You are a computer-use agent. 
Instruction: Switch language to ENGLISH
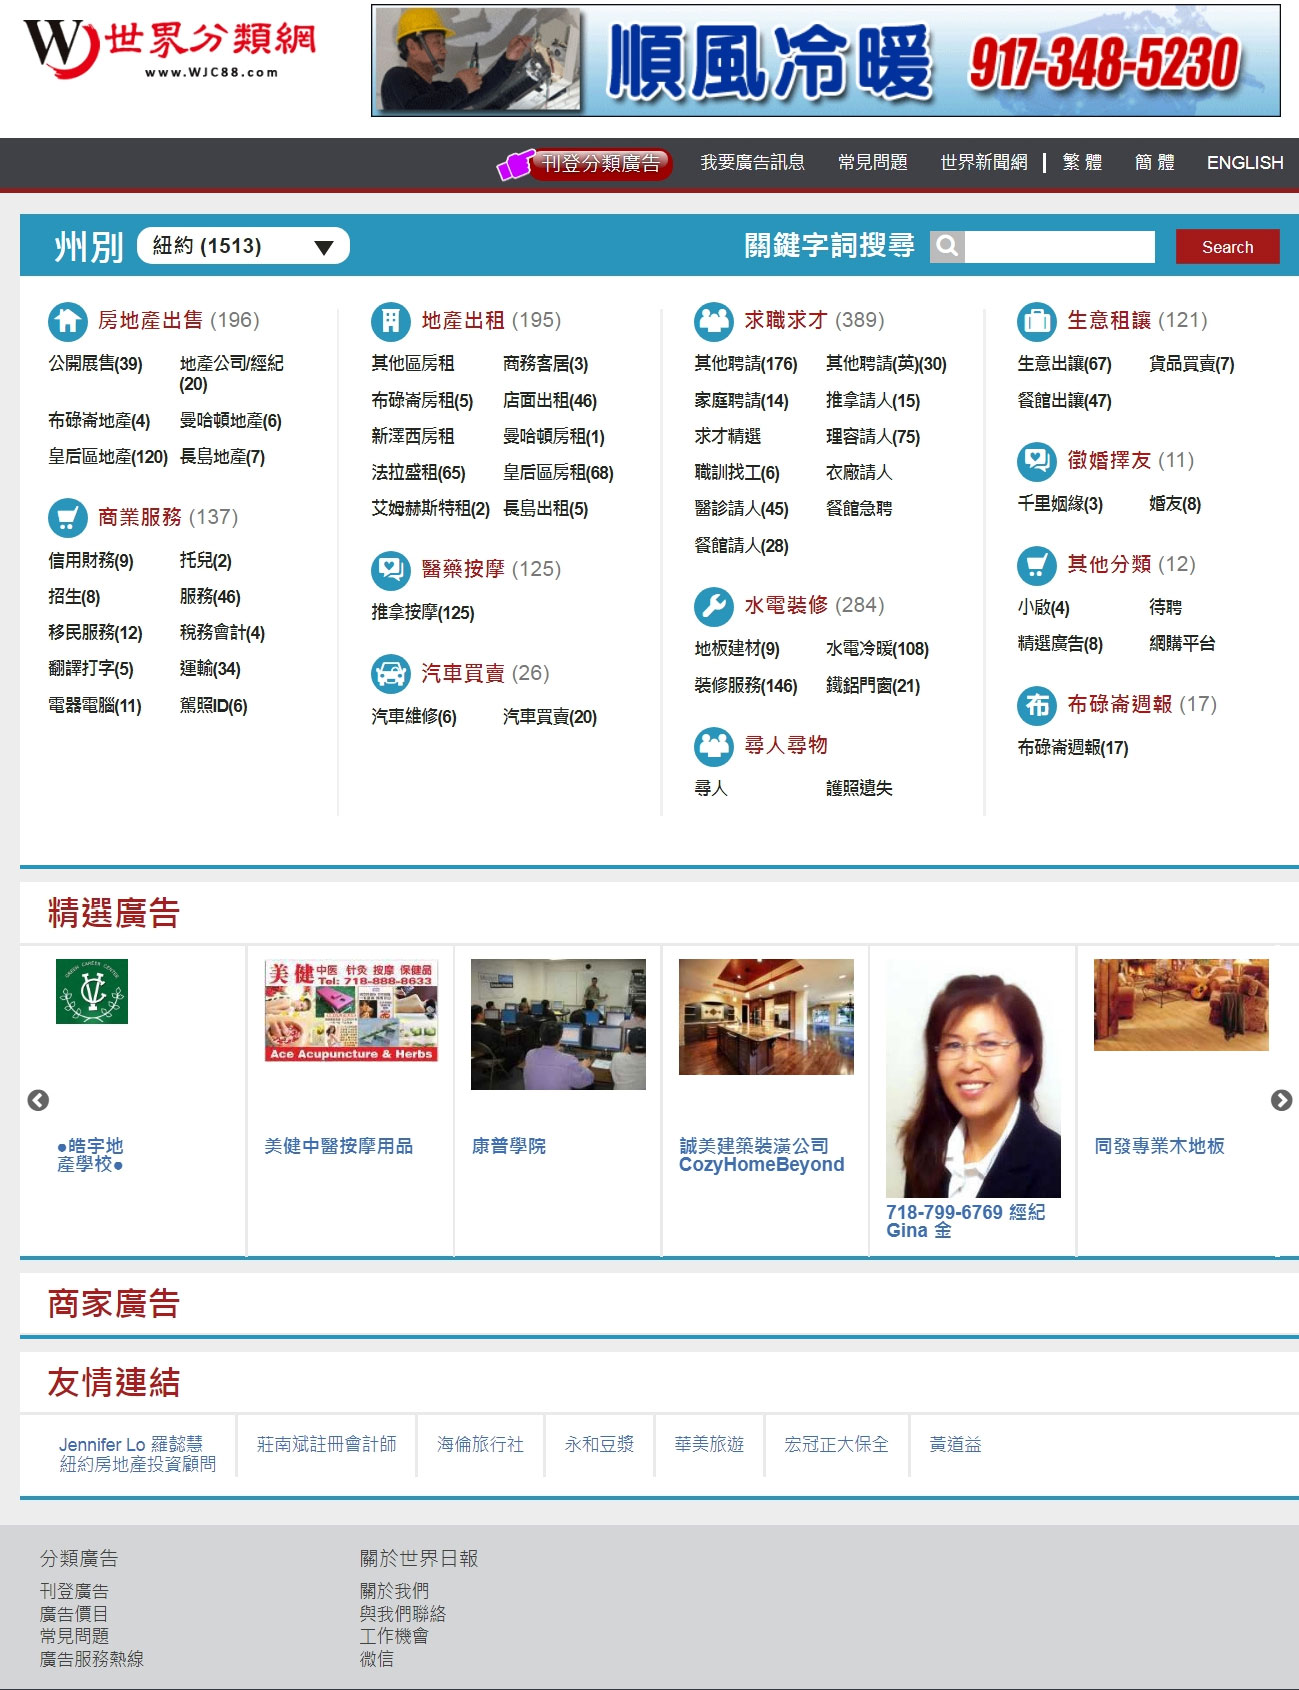click(x=1244, y=163)
